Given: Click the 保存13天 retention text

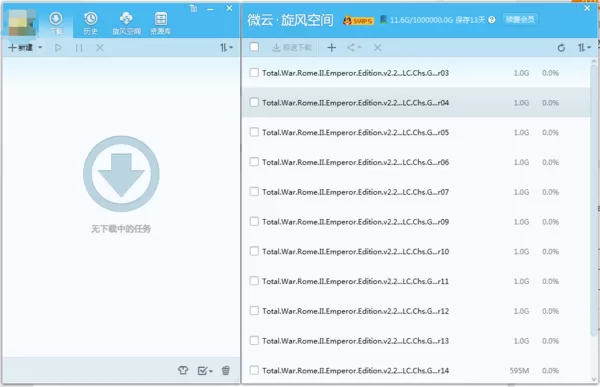Looking at the screenshot, I should pyautogui.click(x=470, y=20).
